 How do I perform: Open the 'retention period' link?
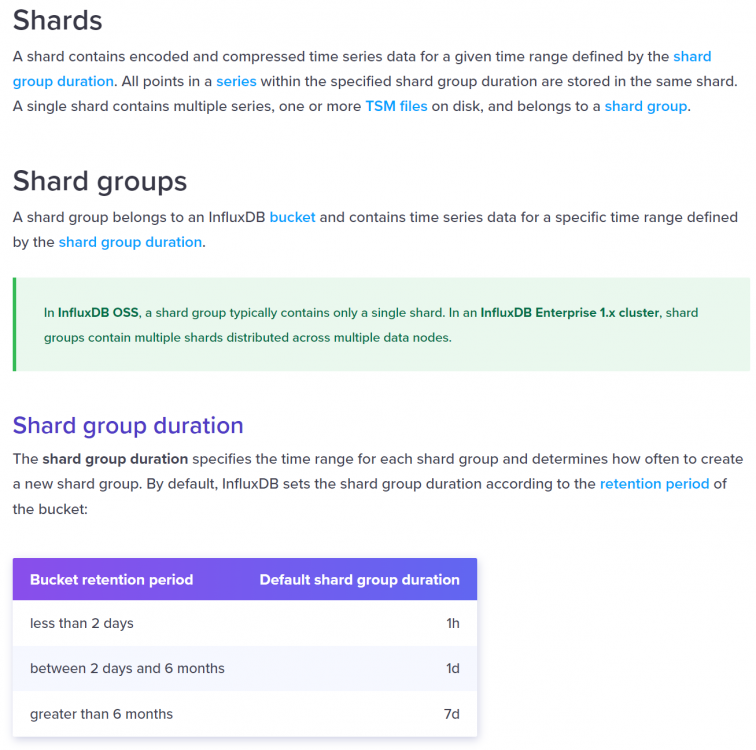[x=654, y=483]
